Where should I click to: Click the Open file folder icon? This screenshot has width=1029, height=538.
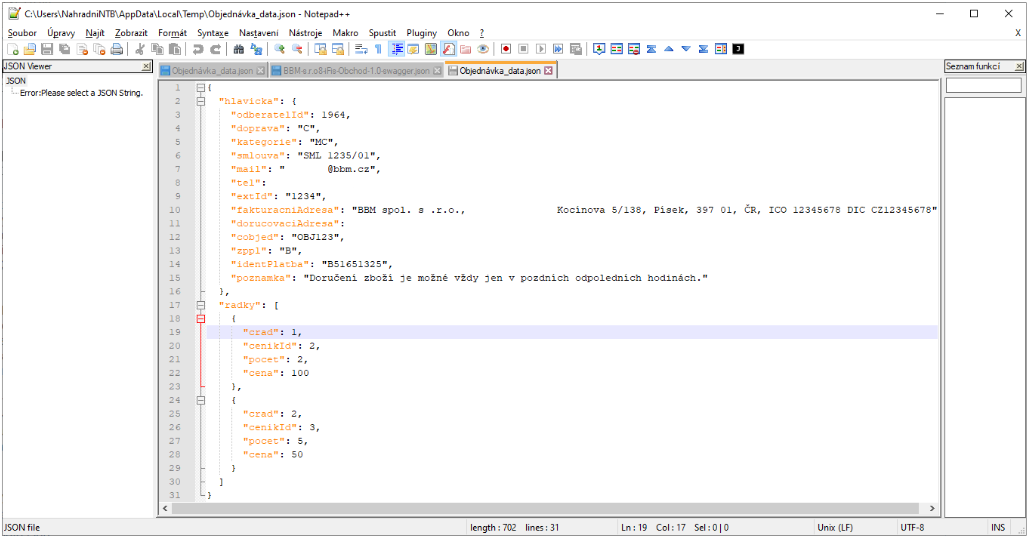(30, 49)
